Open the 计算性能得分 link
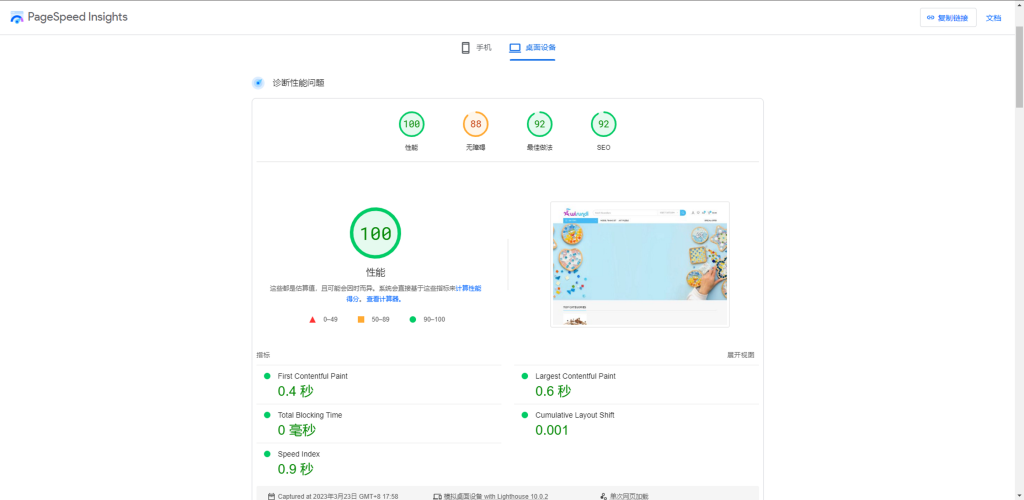The height and width of the screenshot is (500, 1024). coord(468,288)
